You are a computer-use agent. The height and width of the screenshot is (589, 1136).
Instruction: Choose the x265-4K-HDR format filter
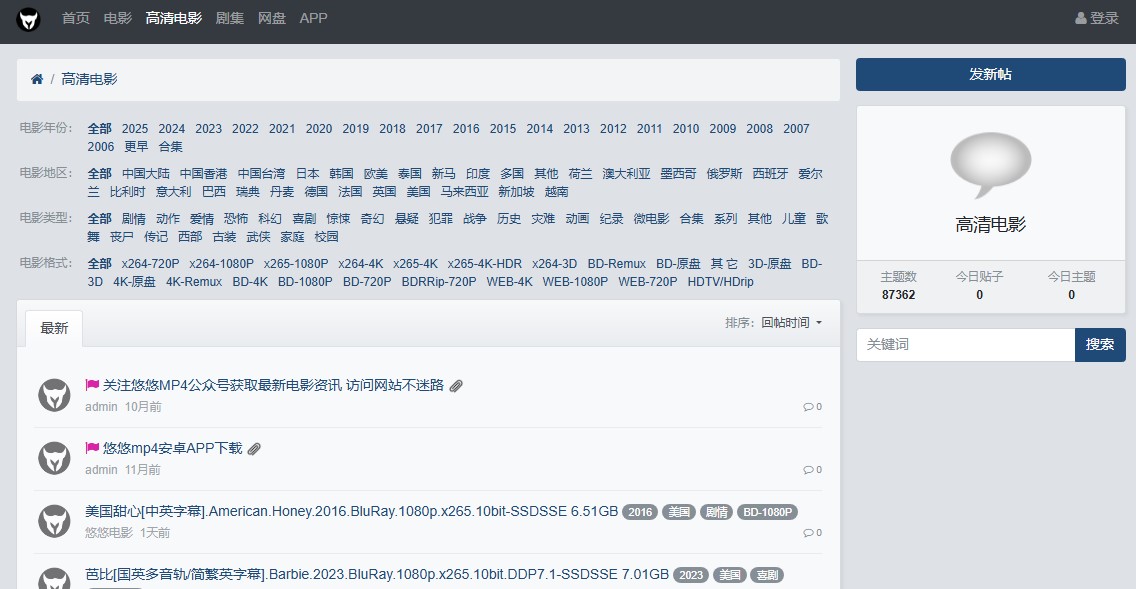pos(484,263)
